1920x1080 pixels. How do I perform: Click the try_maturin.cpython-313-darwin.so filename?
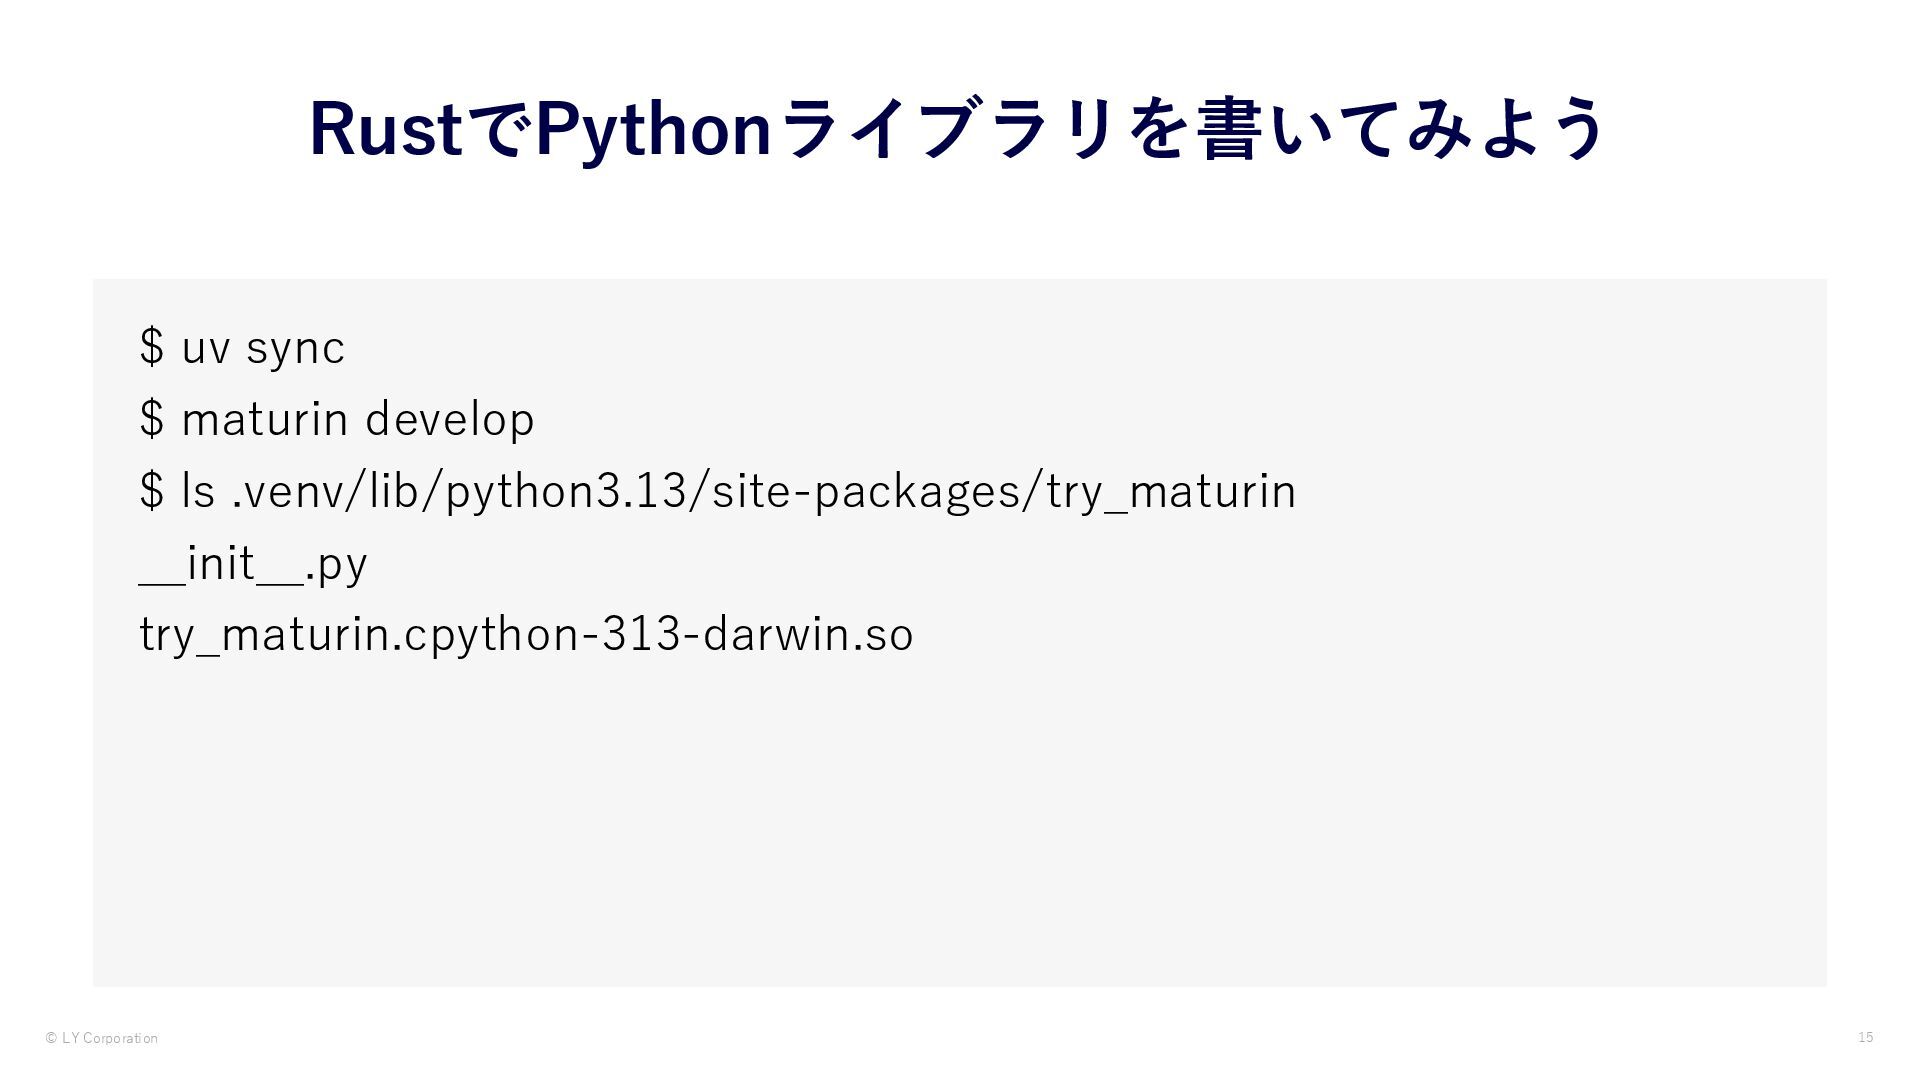(526, 635)
